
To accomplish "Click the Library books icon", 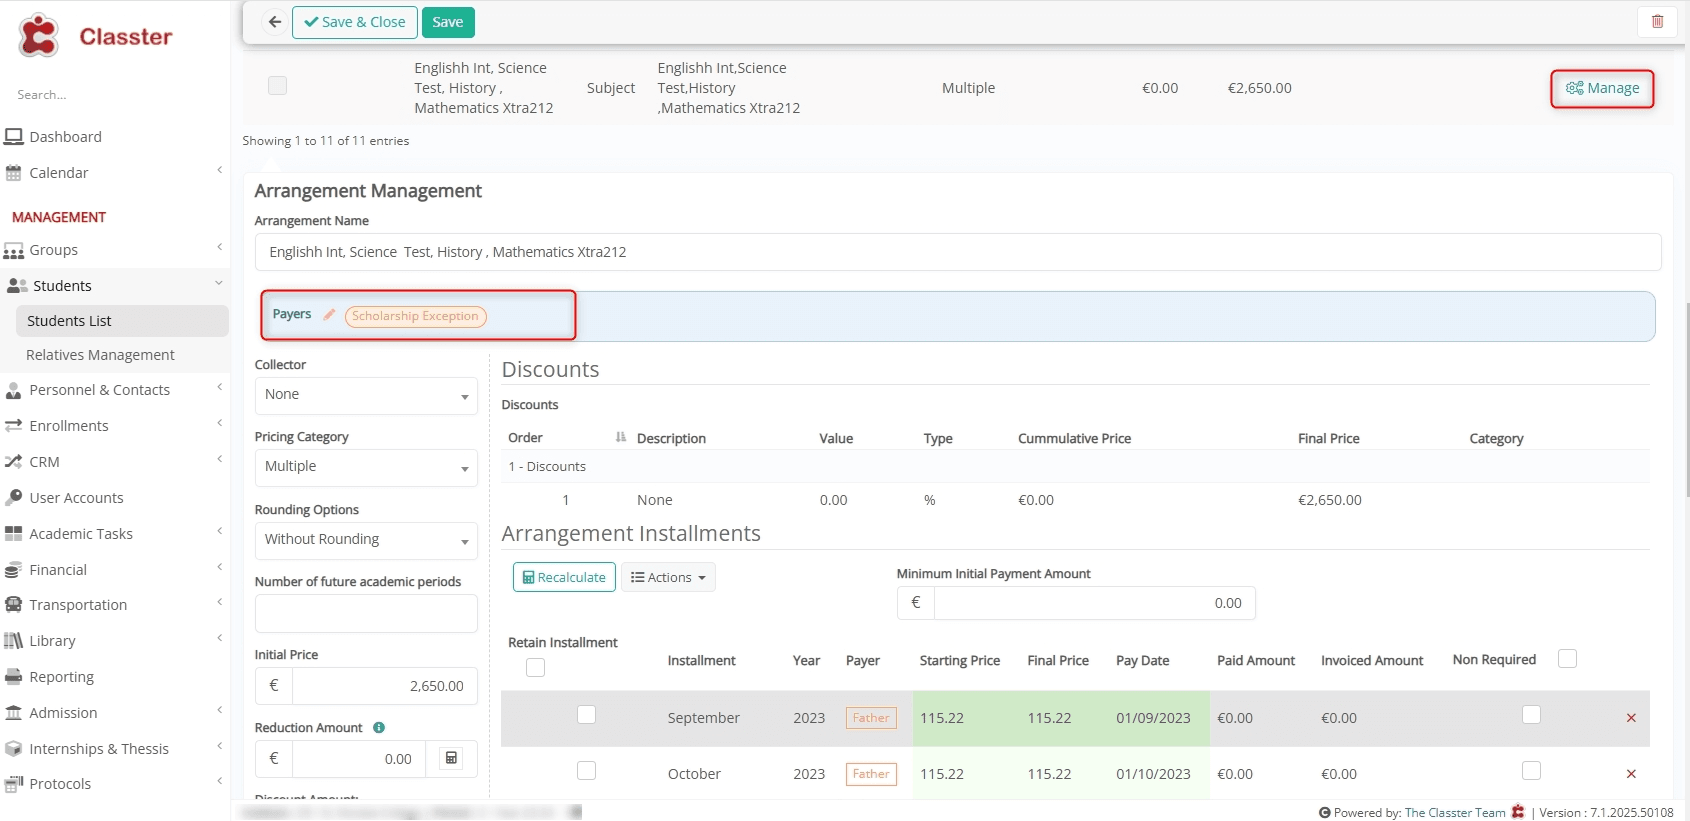I will [x=14, y=641].
